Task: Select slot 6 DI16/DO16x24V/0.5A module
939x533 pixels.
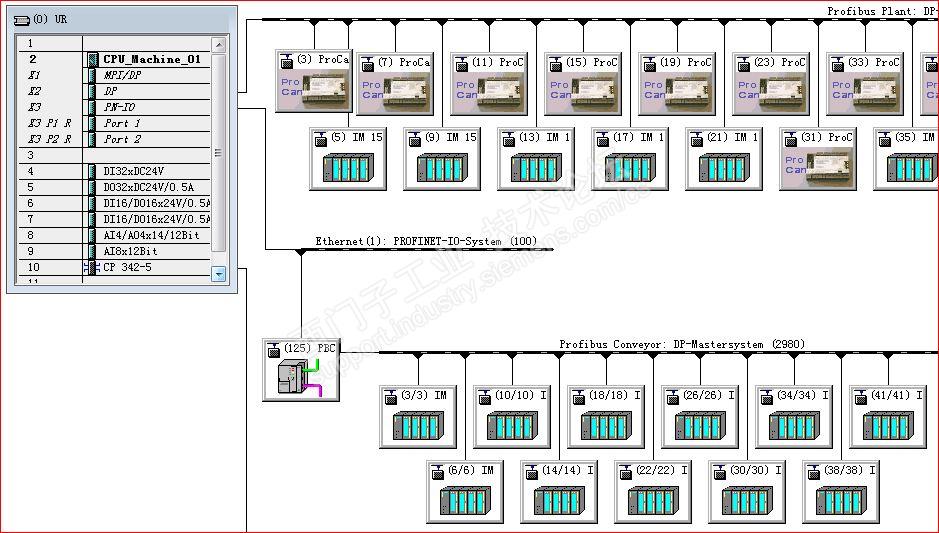Action: tap(114, 204)
